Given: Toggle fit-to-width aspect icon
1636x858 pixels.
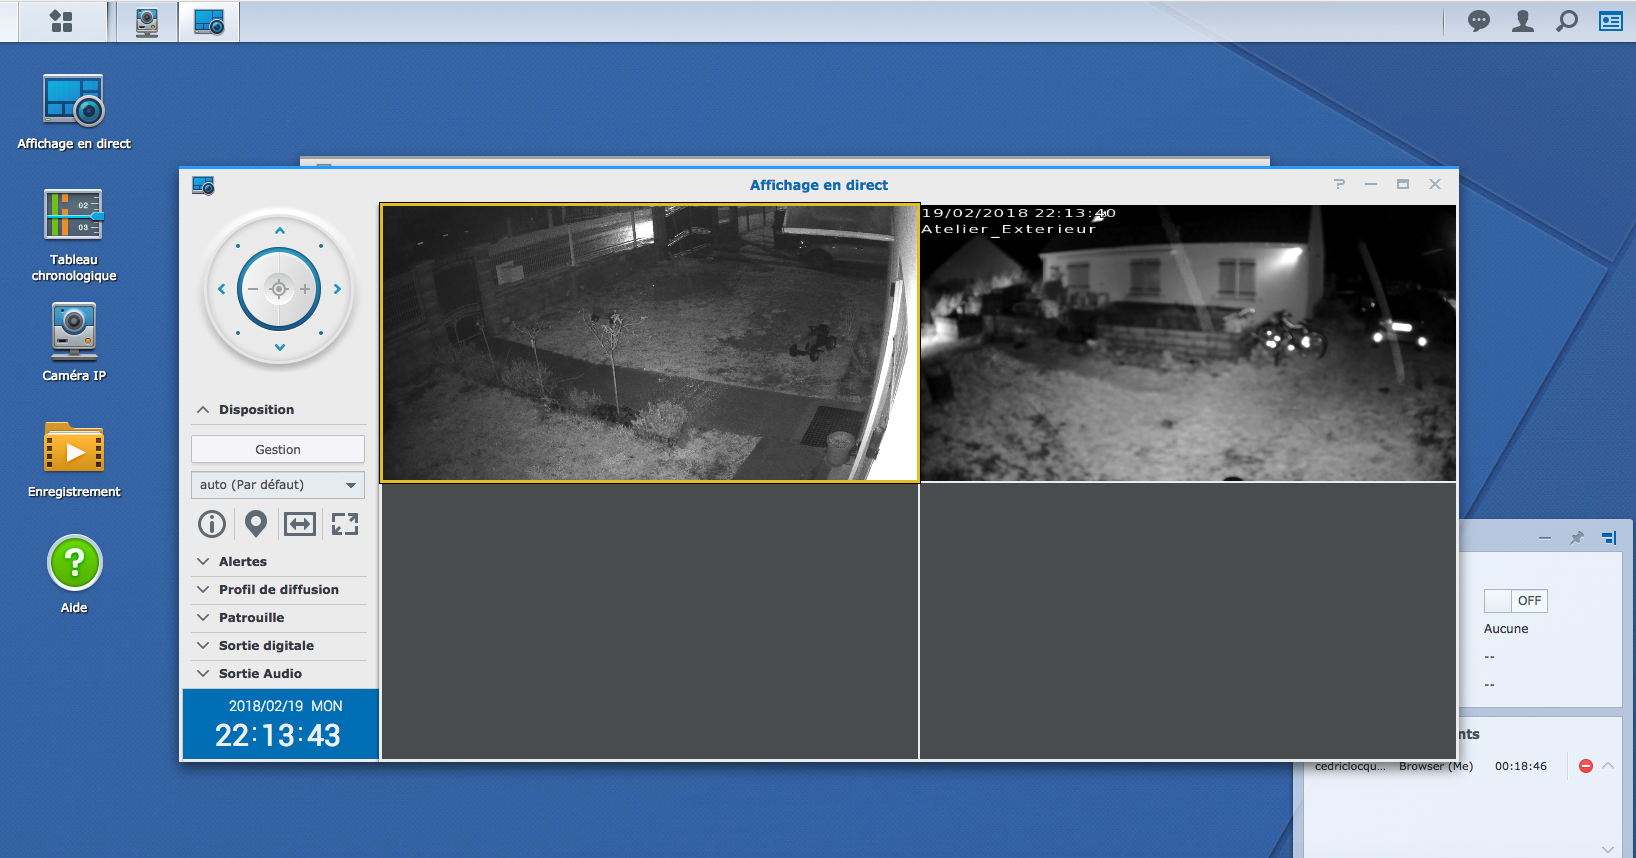Looking at the screenshot, I should [x=300, y=524].
